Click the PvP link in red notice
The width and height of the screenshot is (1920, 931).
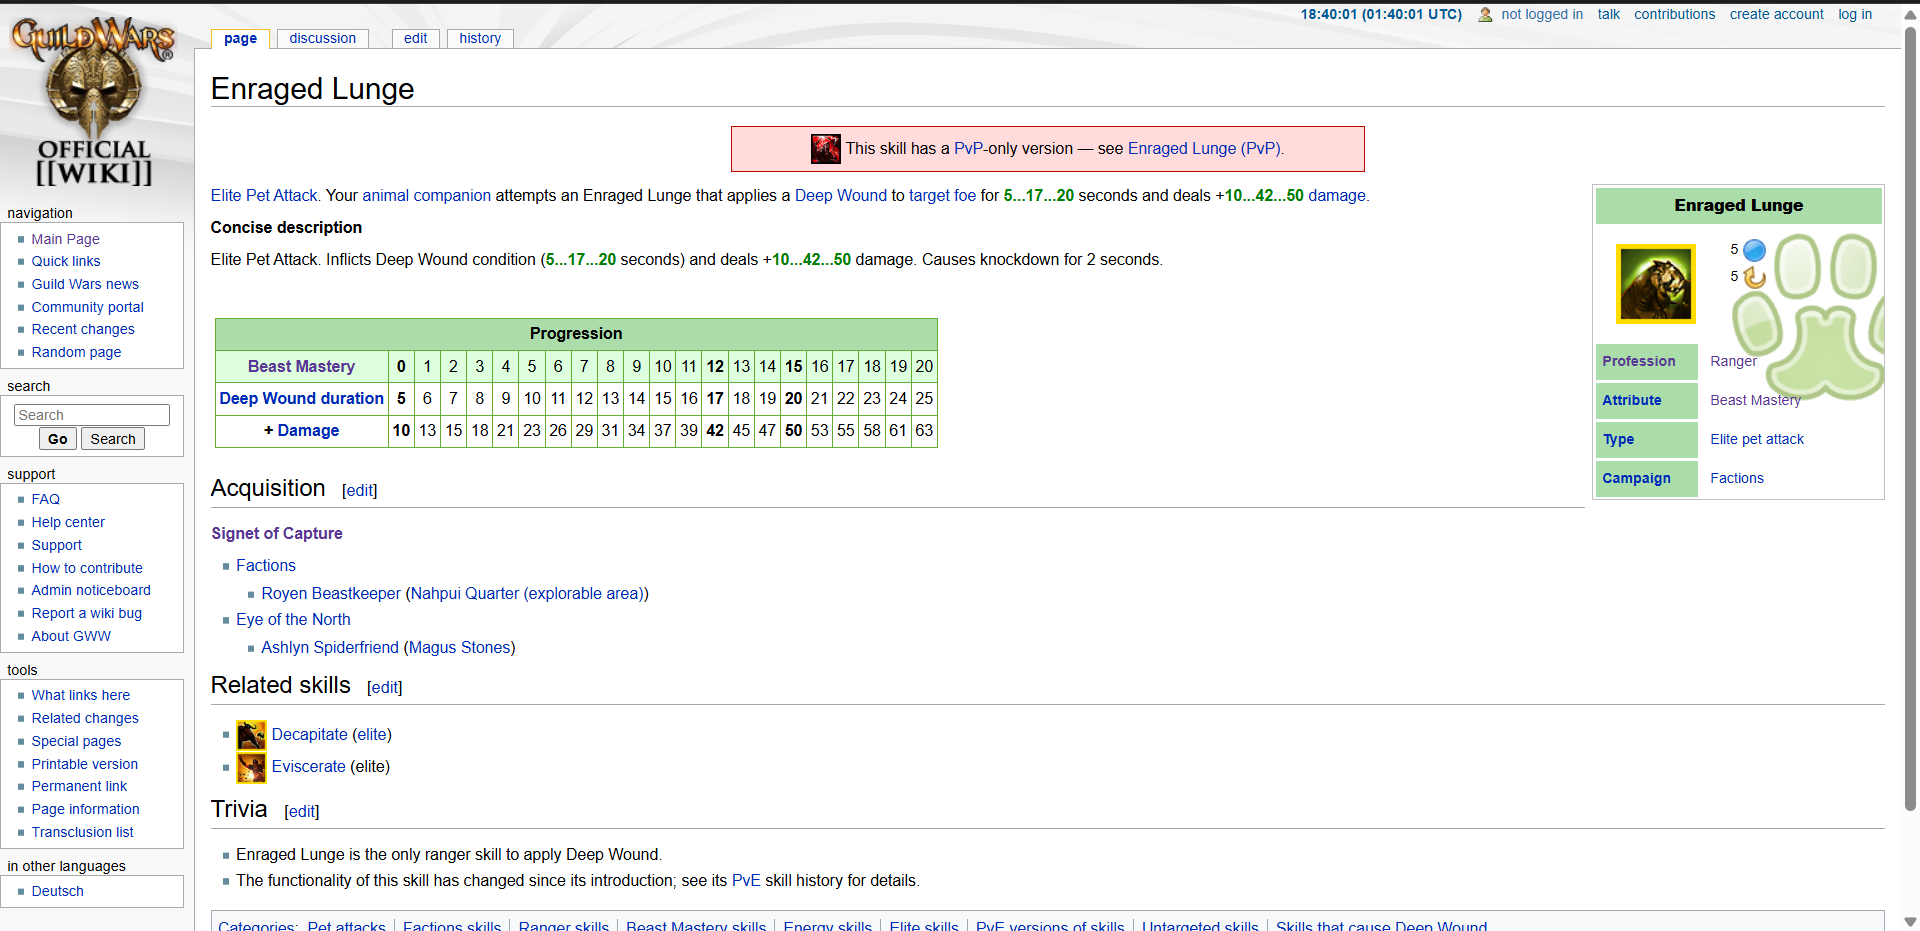tap(969, 149)
